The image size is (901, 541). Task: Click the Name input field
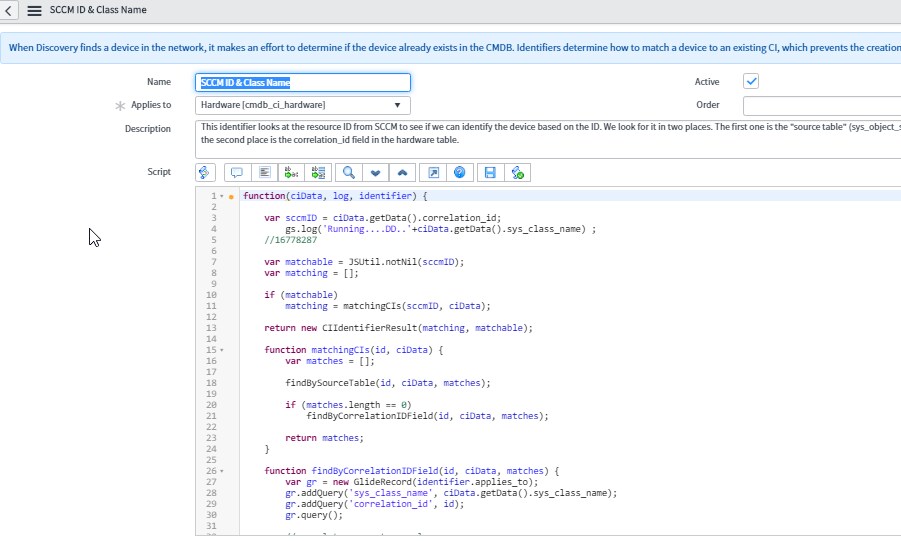tap(303, 82)
